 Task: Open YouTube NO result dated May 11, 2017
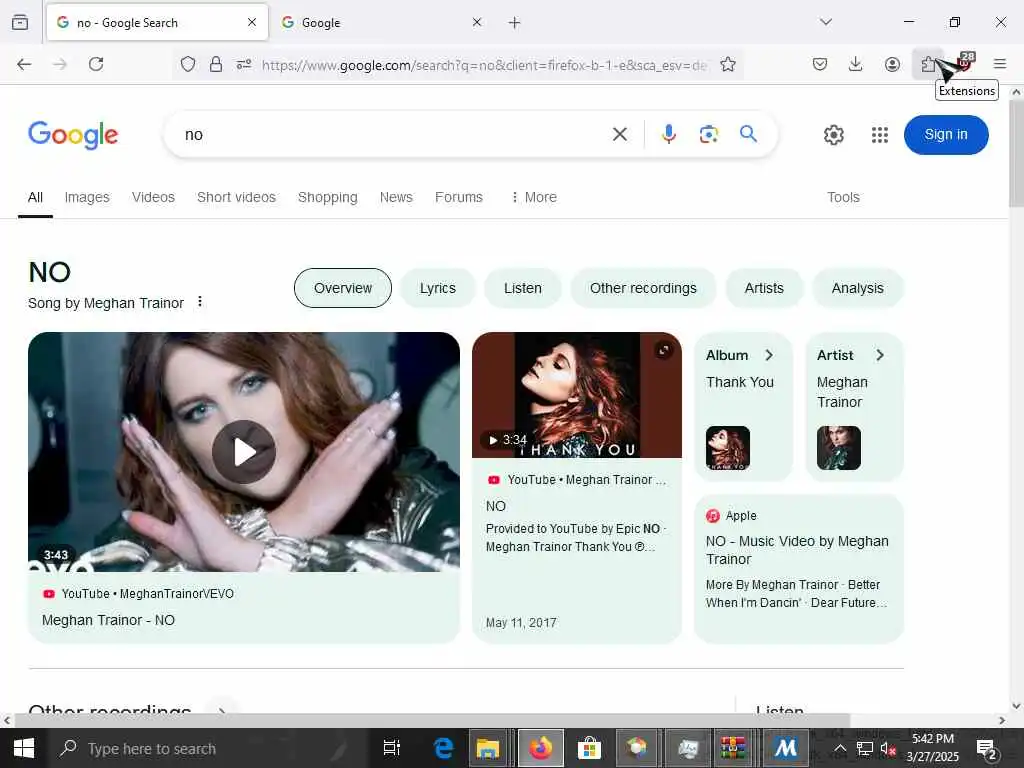[577, 487]
